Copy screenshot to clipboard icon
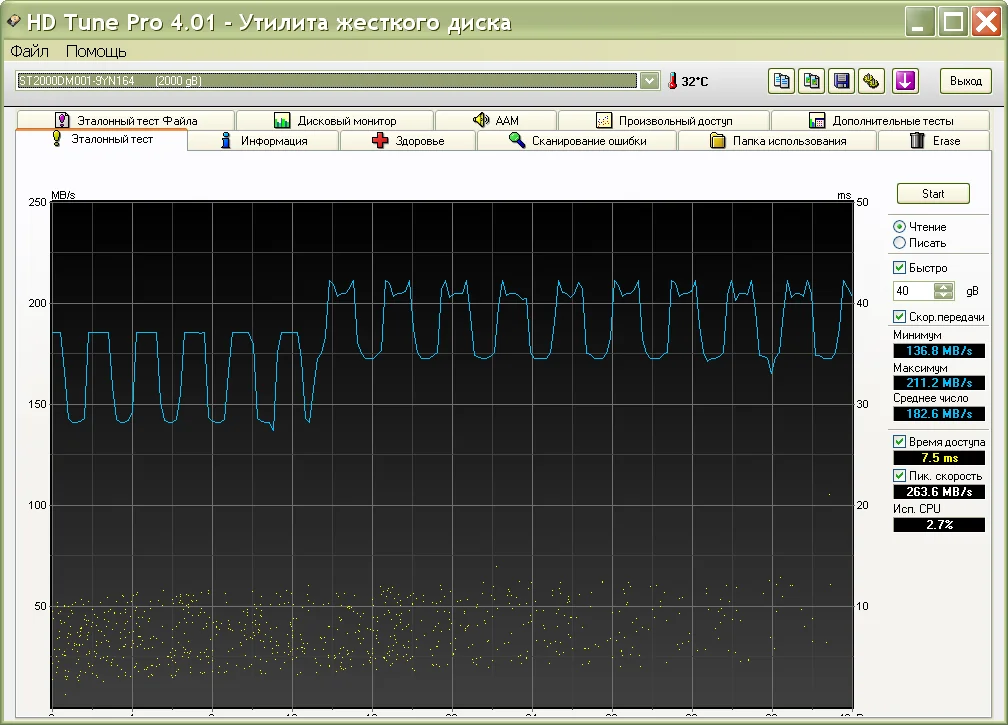Screen dimensions: 1008x725 coord(812,81)
